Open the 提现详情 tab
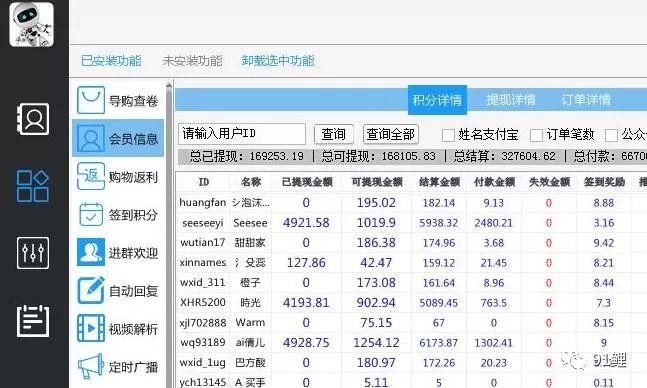This screenshot has height=388, width=647. click(511, 100)
